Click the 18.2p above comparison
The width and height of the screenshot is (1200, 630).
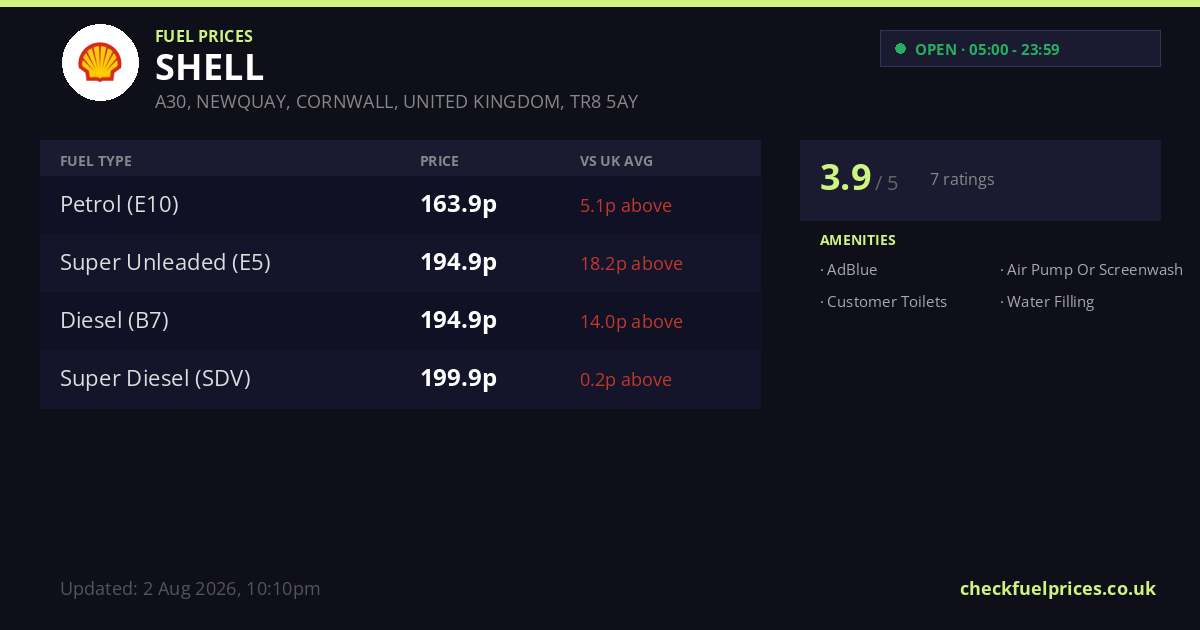pyautogui.click(x=631, y=264)
